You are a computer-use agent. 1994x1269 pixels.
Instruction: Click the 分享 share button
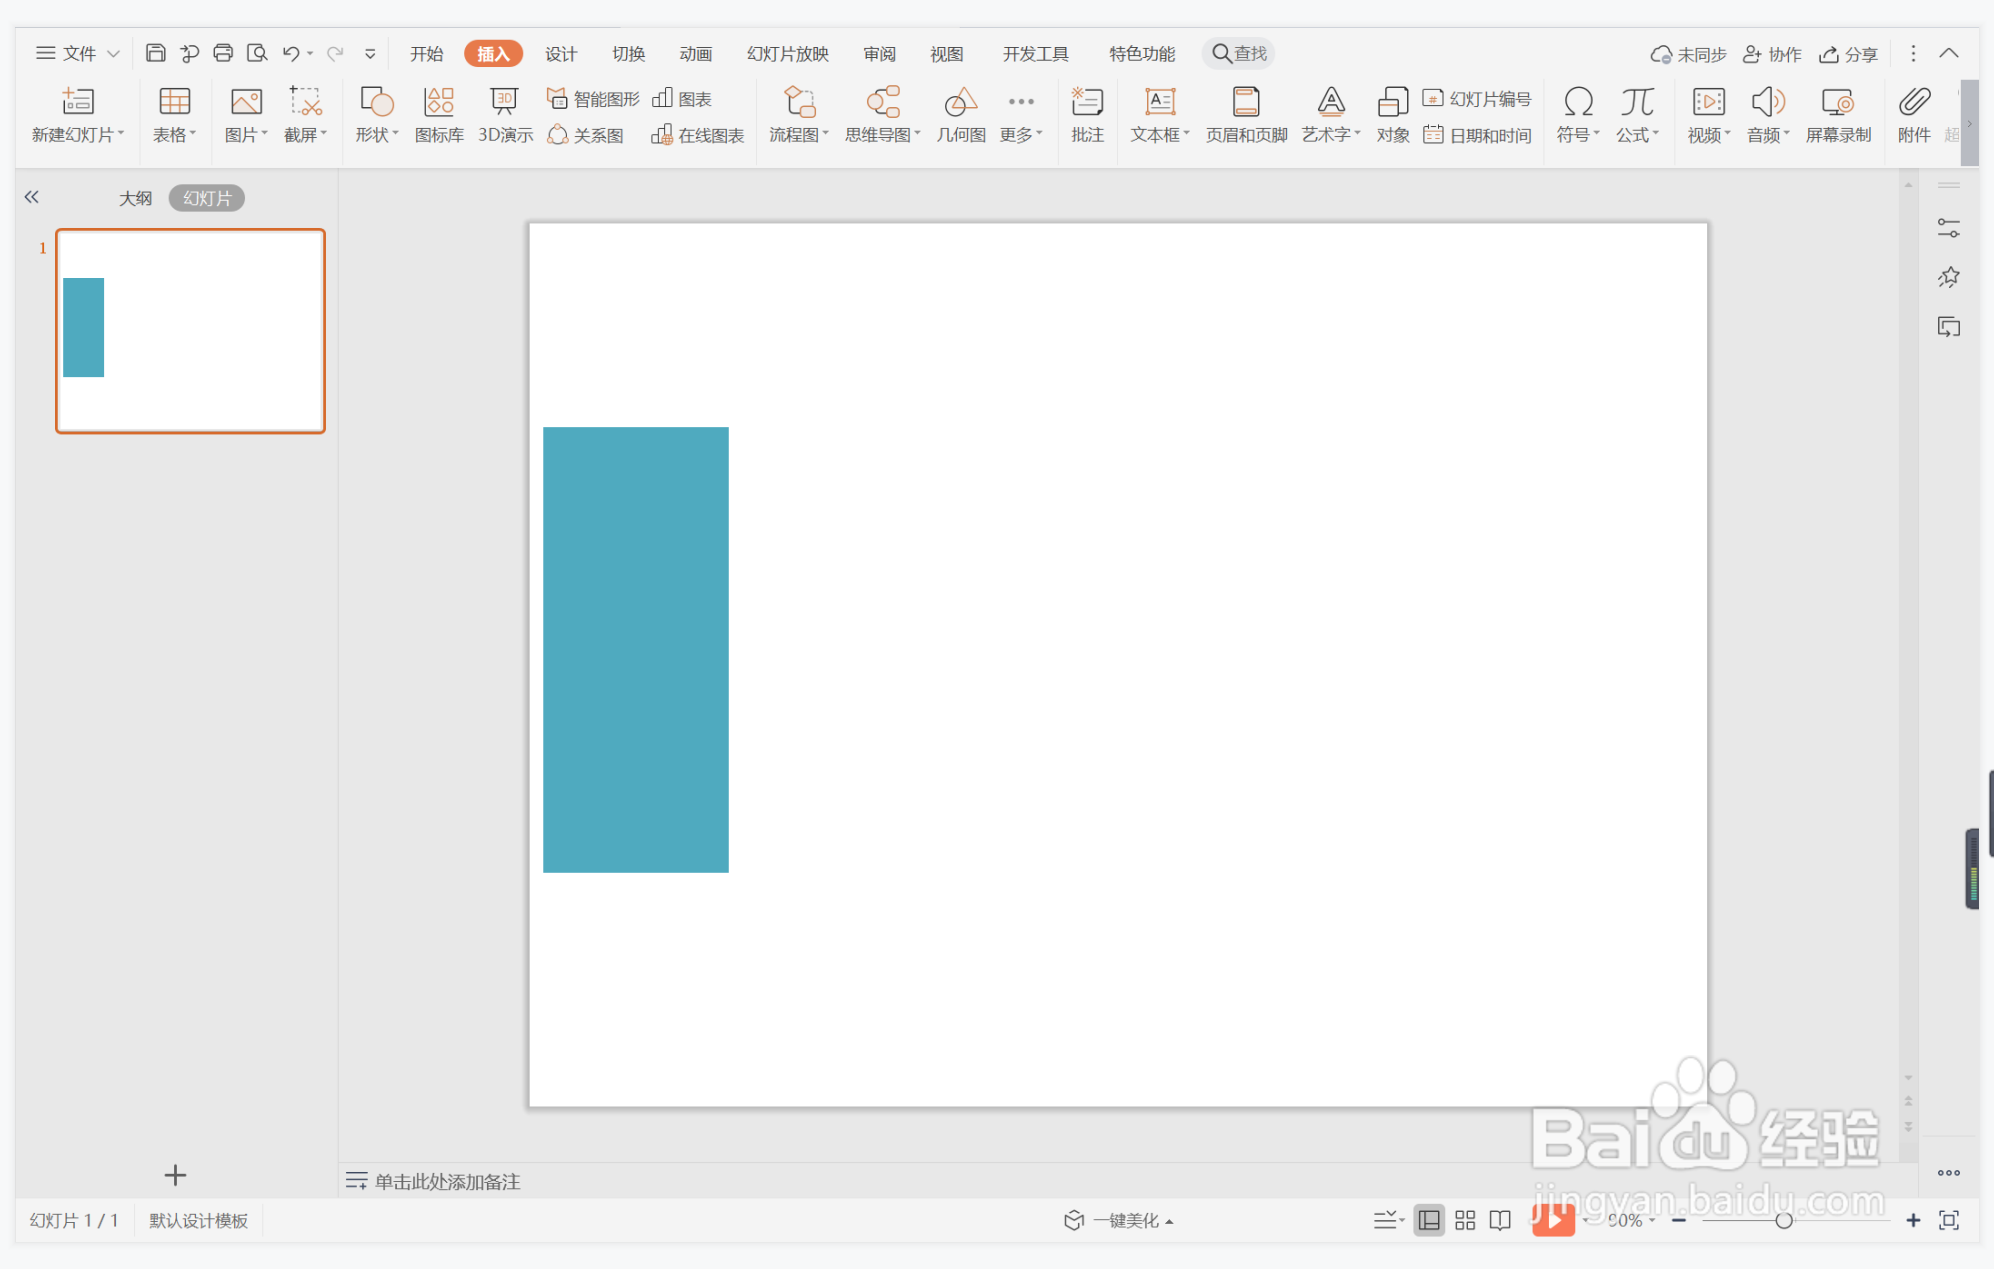(1849, 54)
